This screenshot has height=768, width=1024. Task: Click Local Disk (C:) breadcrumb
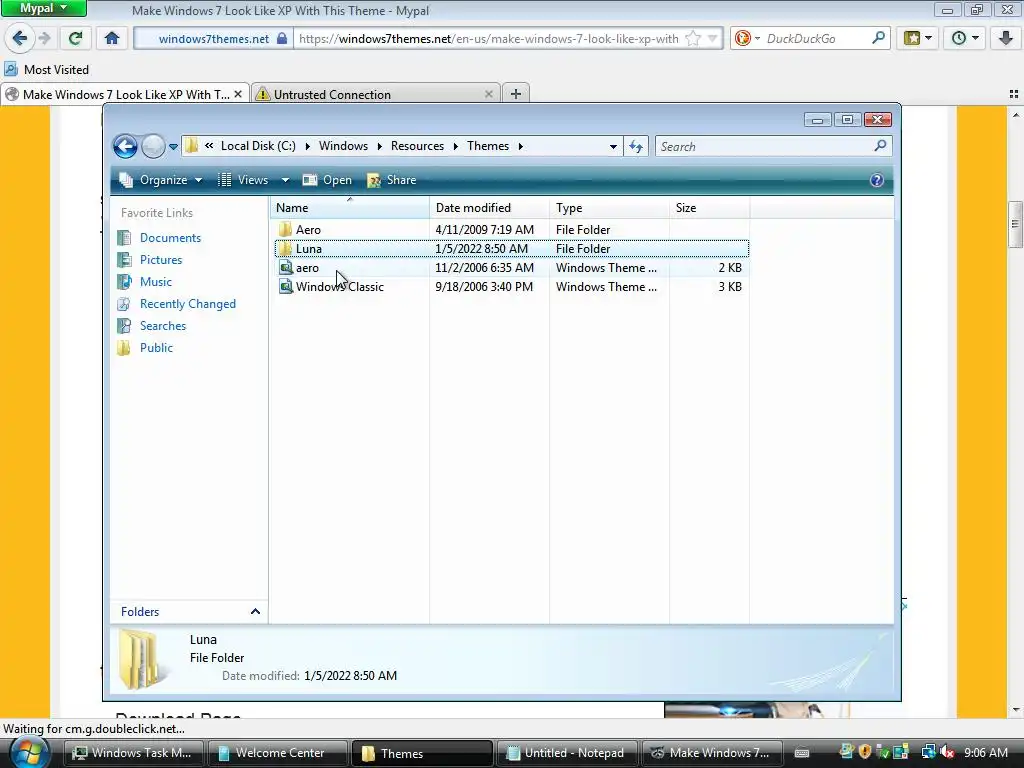[258, 146]
